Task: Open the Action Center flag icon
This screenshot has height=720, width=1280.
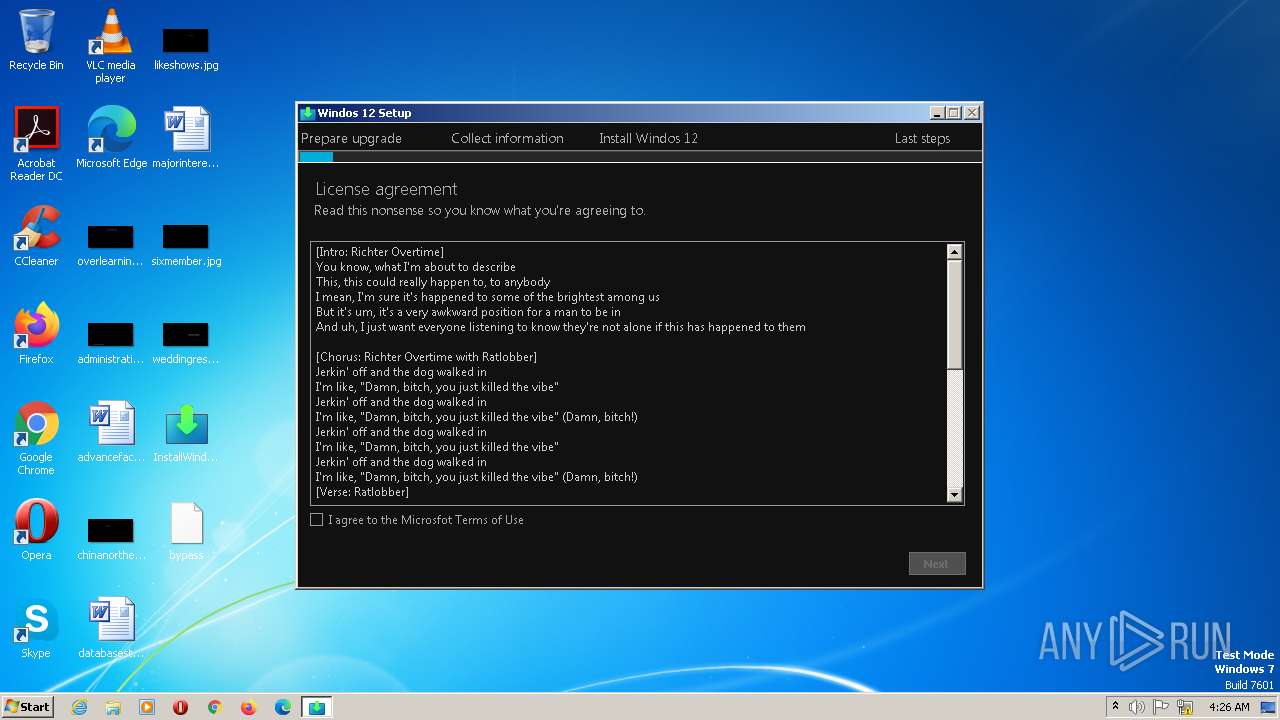Action: tap(1161, 707)
